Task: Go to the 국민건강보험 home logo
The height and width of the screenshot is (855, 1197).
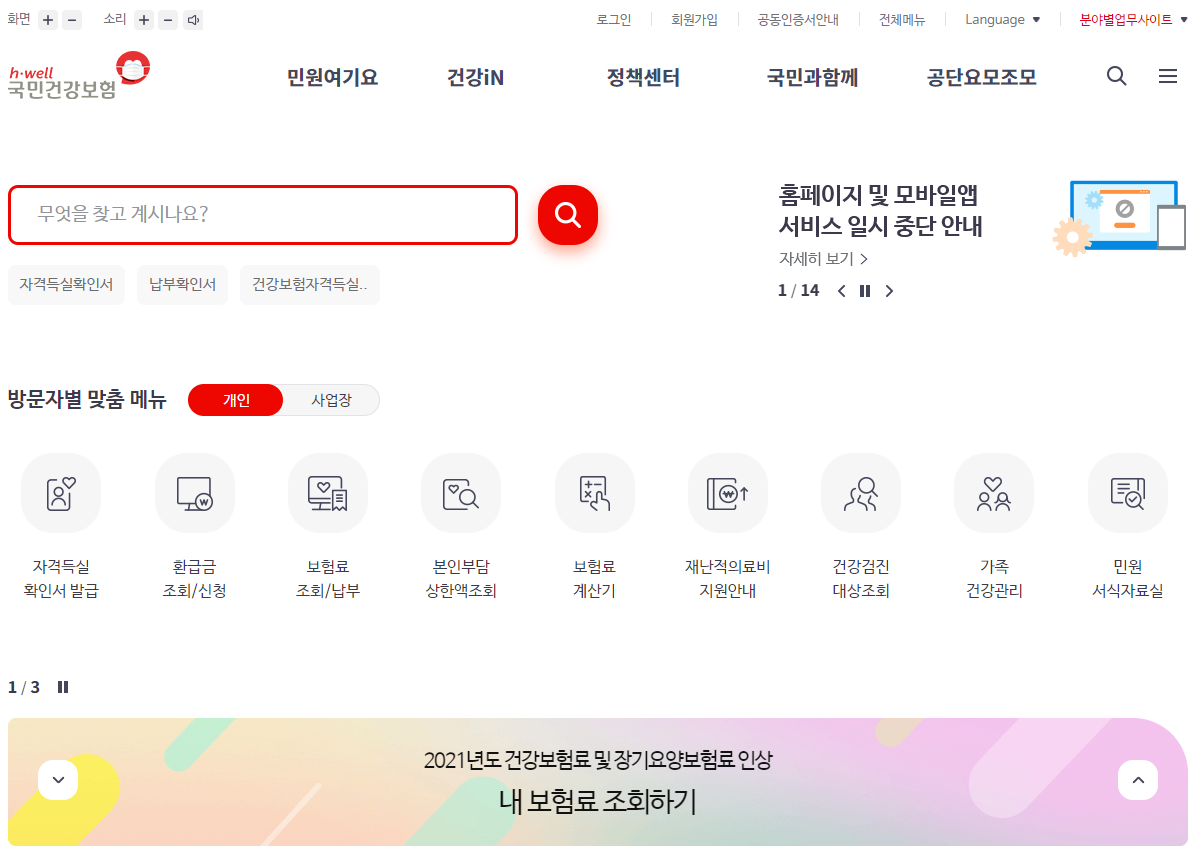Action: coord(78,76)
